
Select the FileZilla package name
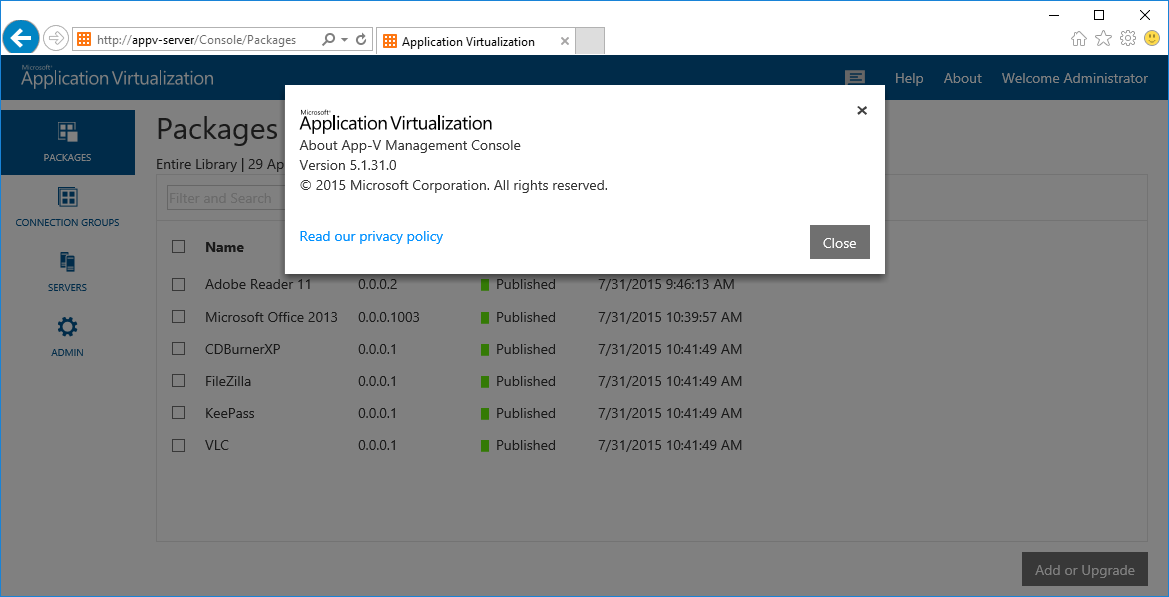click(228, 381)
